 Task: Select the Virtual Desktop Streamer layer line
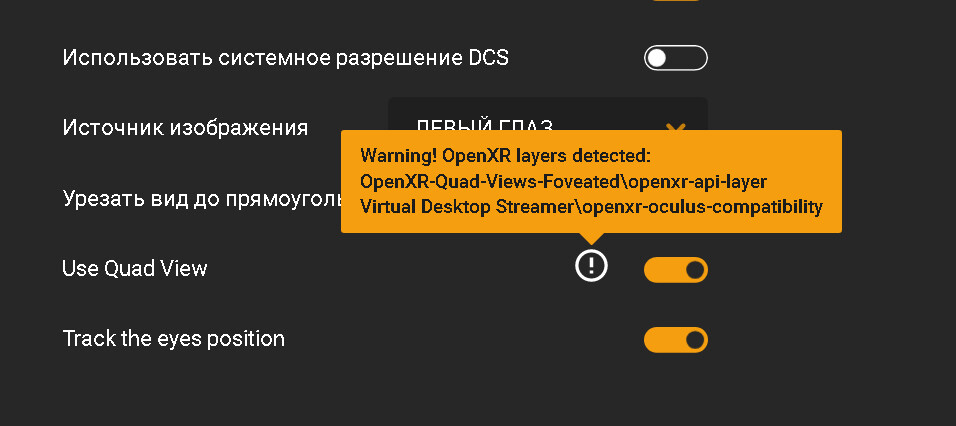[591, 207]
